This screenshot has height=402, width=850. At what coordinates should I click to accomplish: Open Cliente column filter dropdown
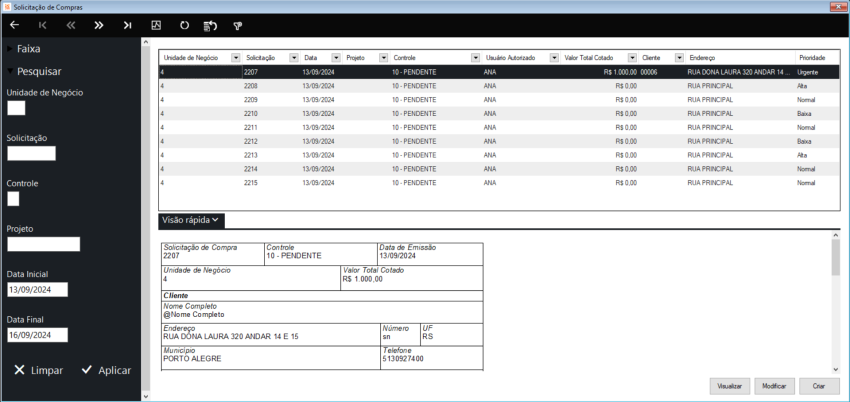679,57
